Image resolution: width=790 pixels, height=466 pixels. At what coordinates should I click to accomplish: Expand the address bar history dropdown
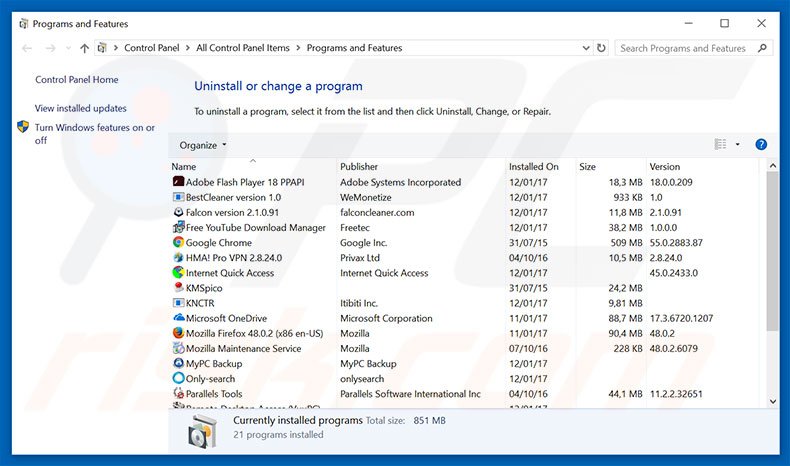click(586, 48)
